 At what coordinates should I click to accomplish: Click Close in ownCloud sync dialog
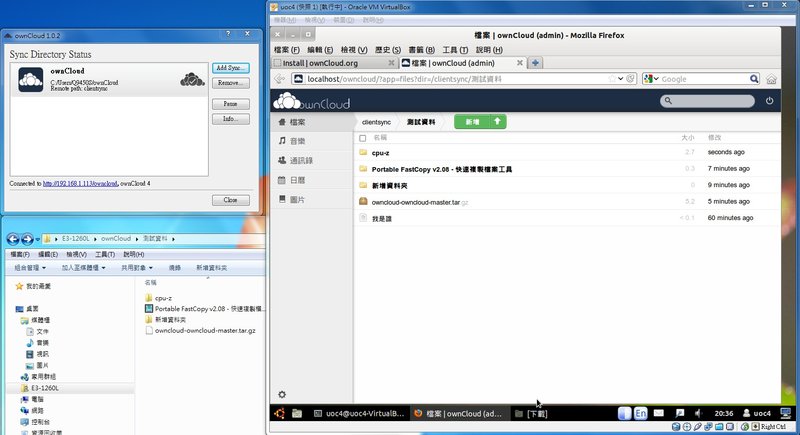pyautogui.click(x=231, y=200)
